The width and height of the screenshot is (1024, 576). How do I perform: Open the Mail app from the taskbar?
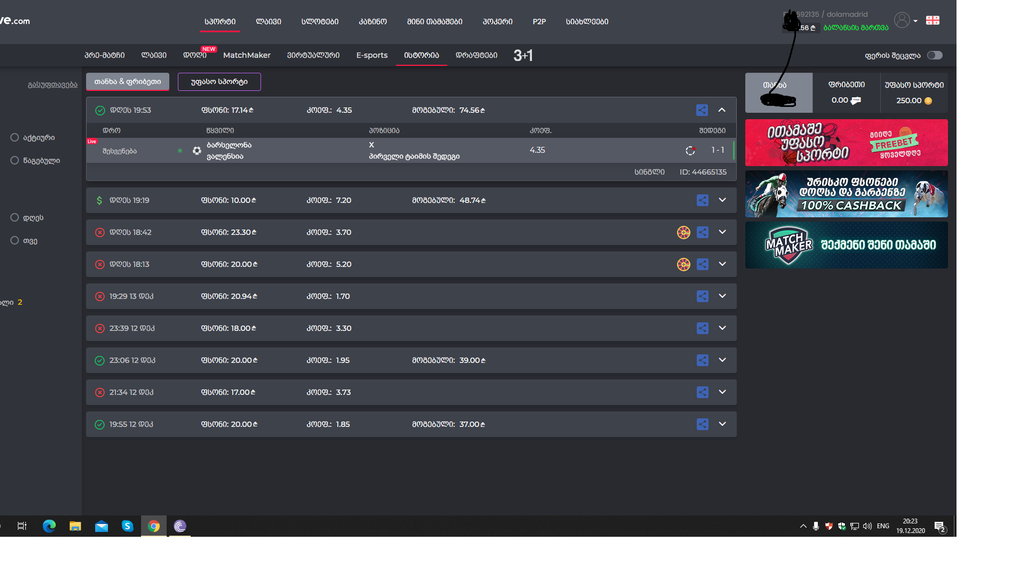[x=101, y=526]
